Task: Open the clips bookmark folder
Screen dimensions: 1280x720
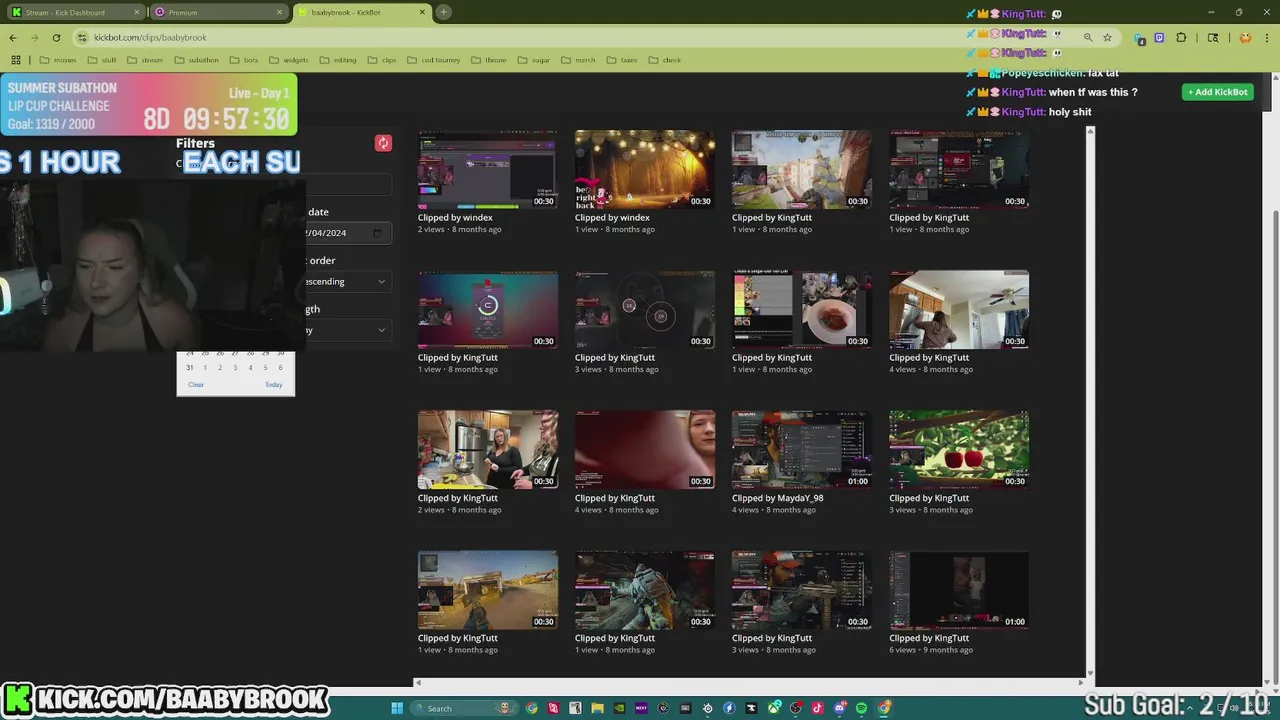Action: (381, 60)
